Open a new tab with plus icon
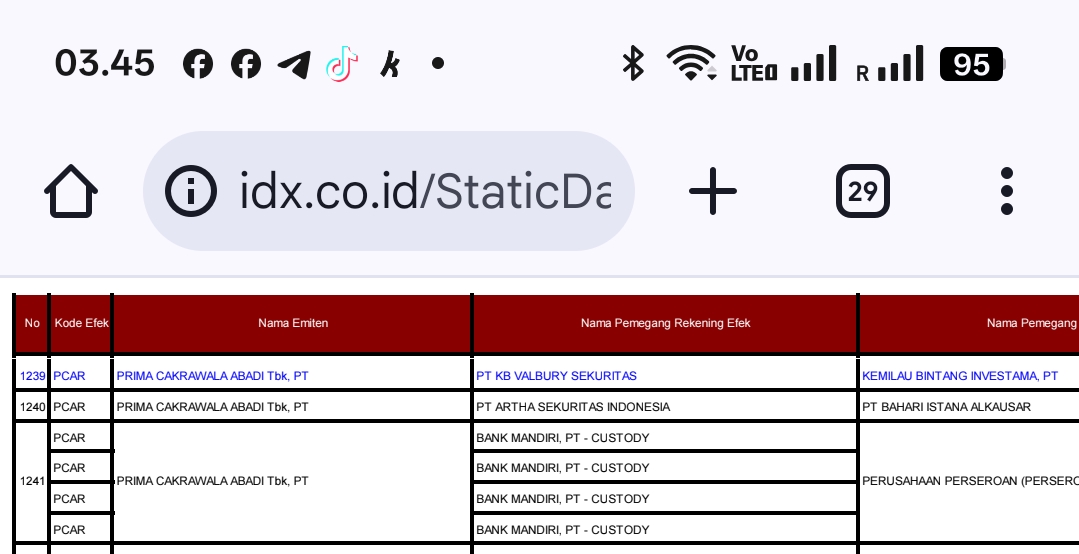 point(713,191)
